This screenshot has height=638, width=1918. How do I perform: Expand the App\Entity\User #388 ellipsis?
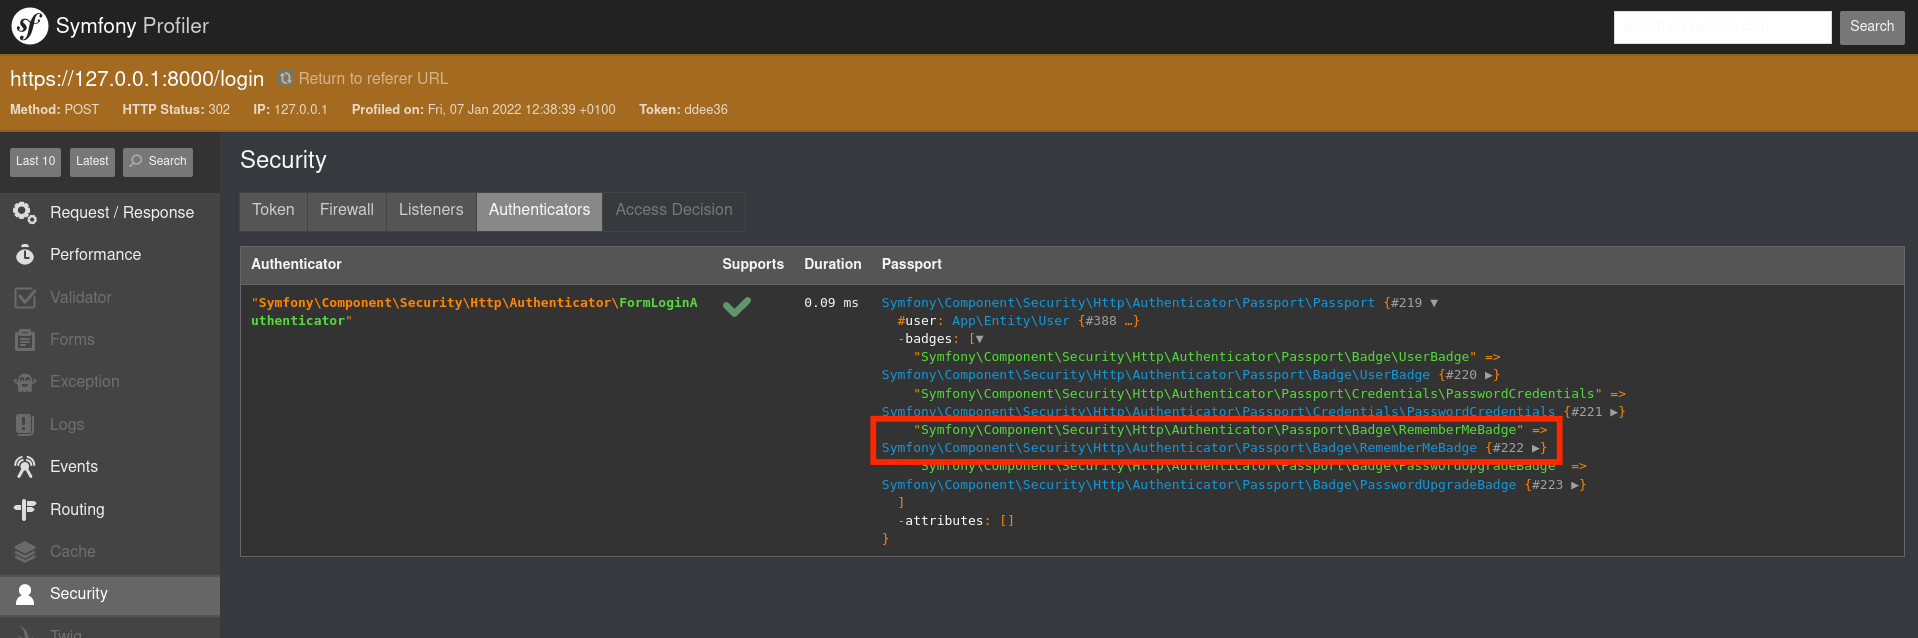pyautogui.click(x=1128, y=321)
